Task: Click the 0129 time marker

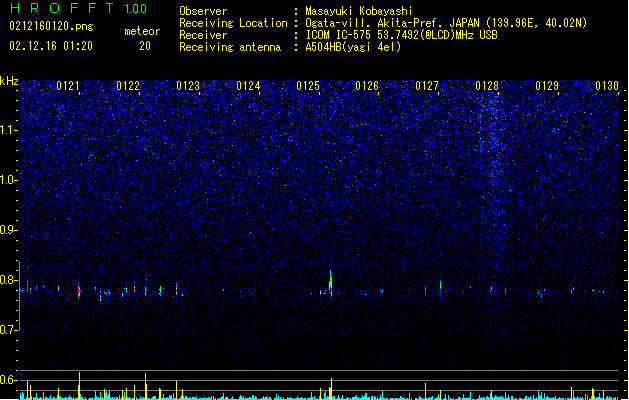Action: pyautogui.click(x=547, y=86)
